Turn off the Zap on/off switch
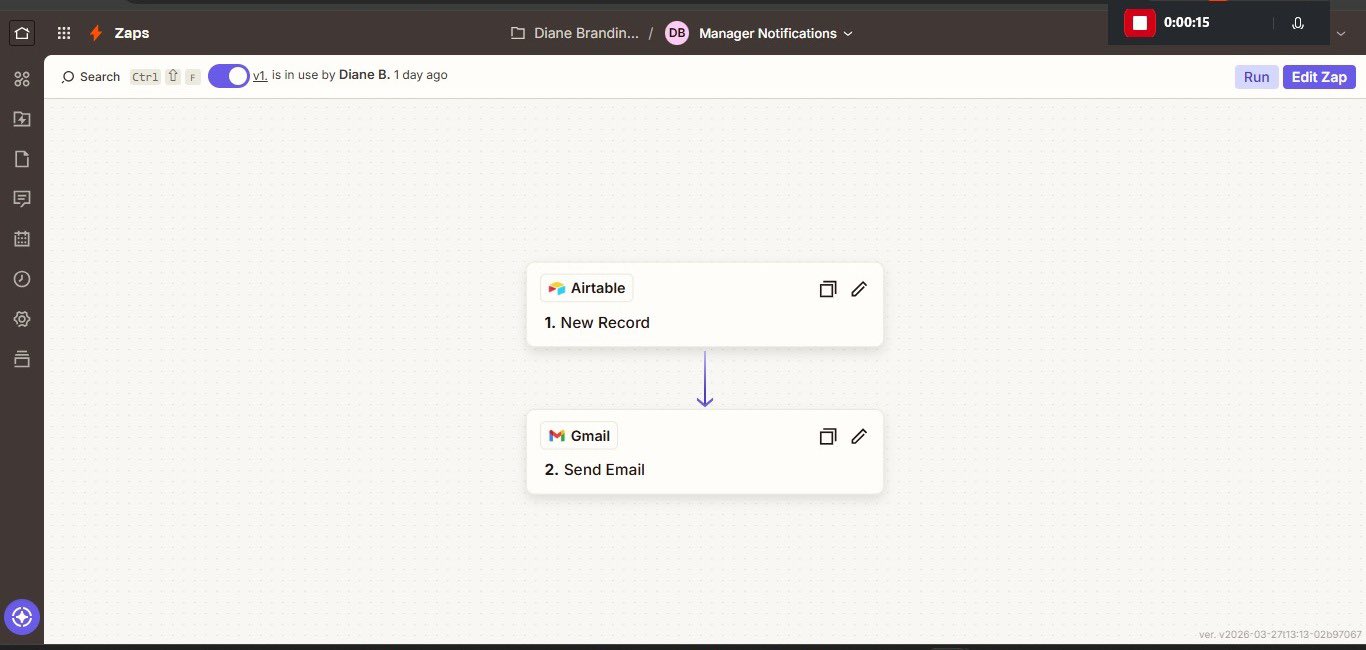1366x650 pixels. [228, 76]
